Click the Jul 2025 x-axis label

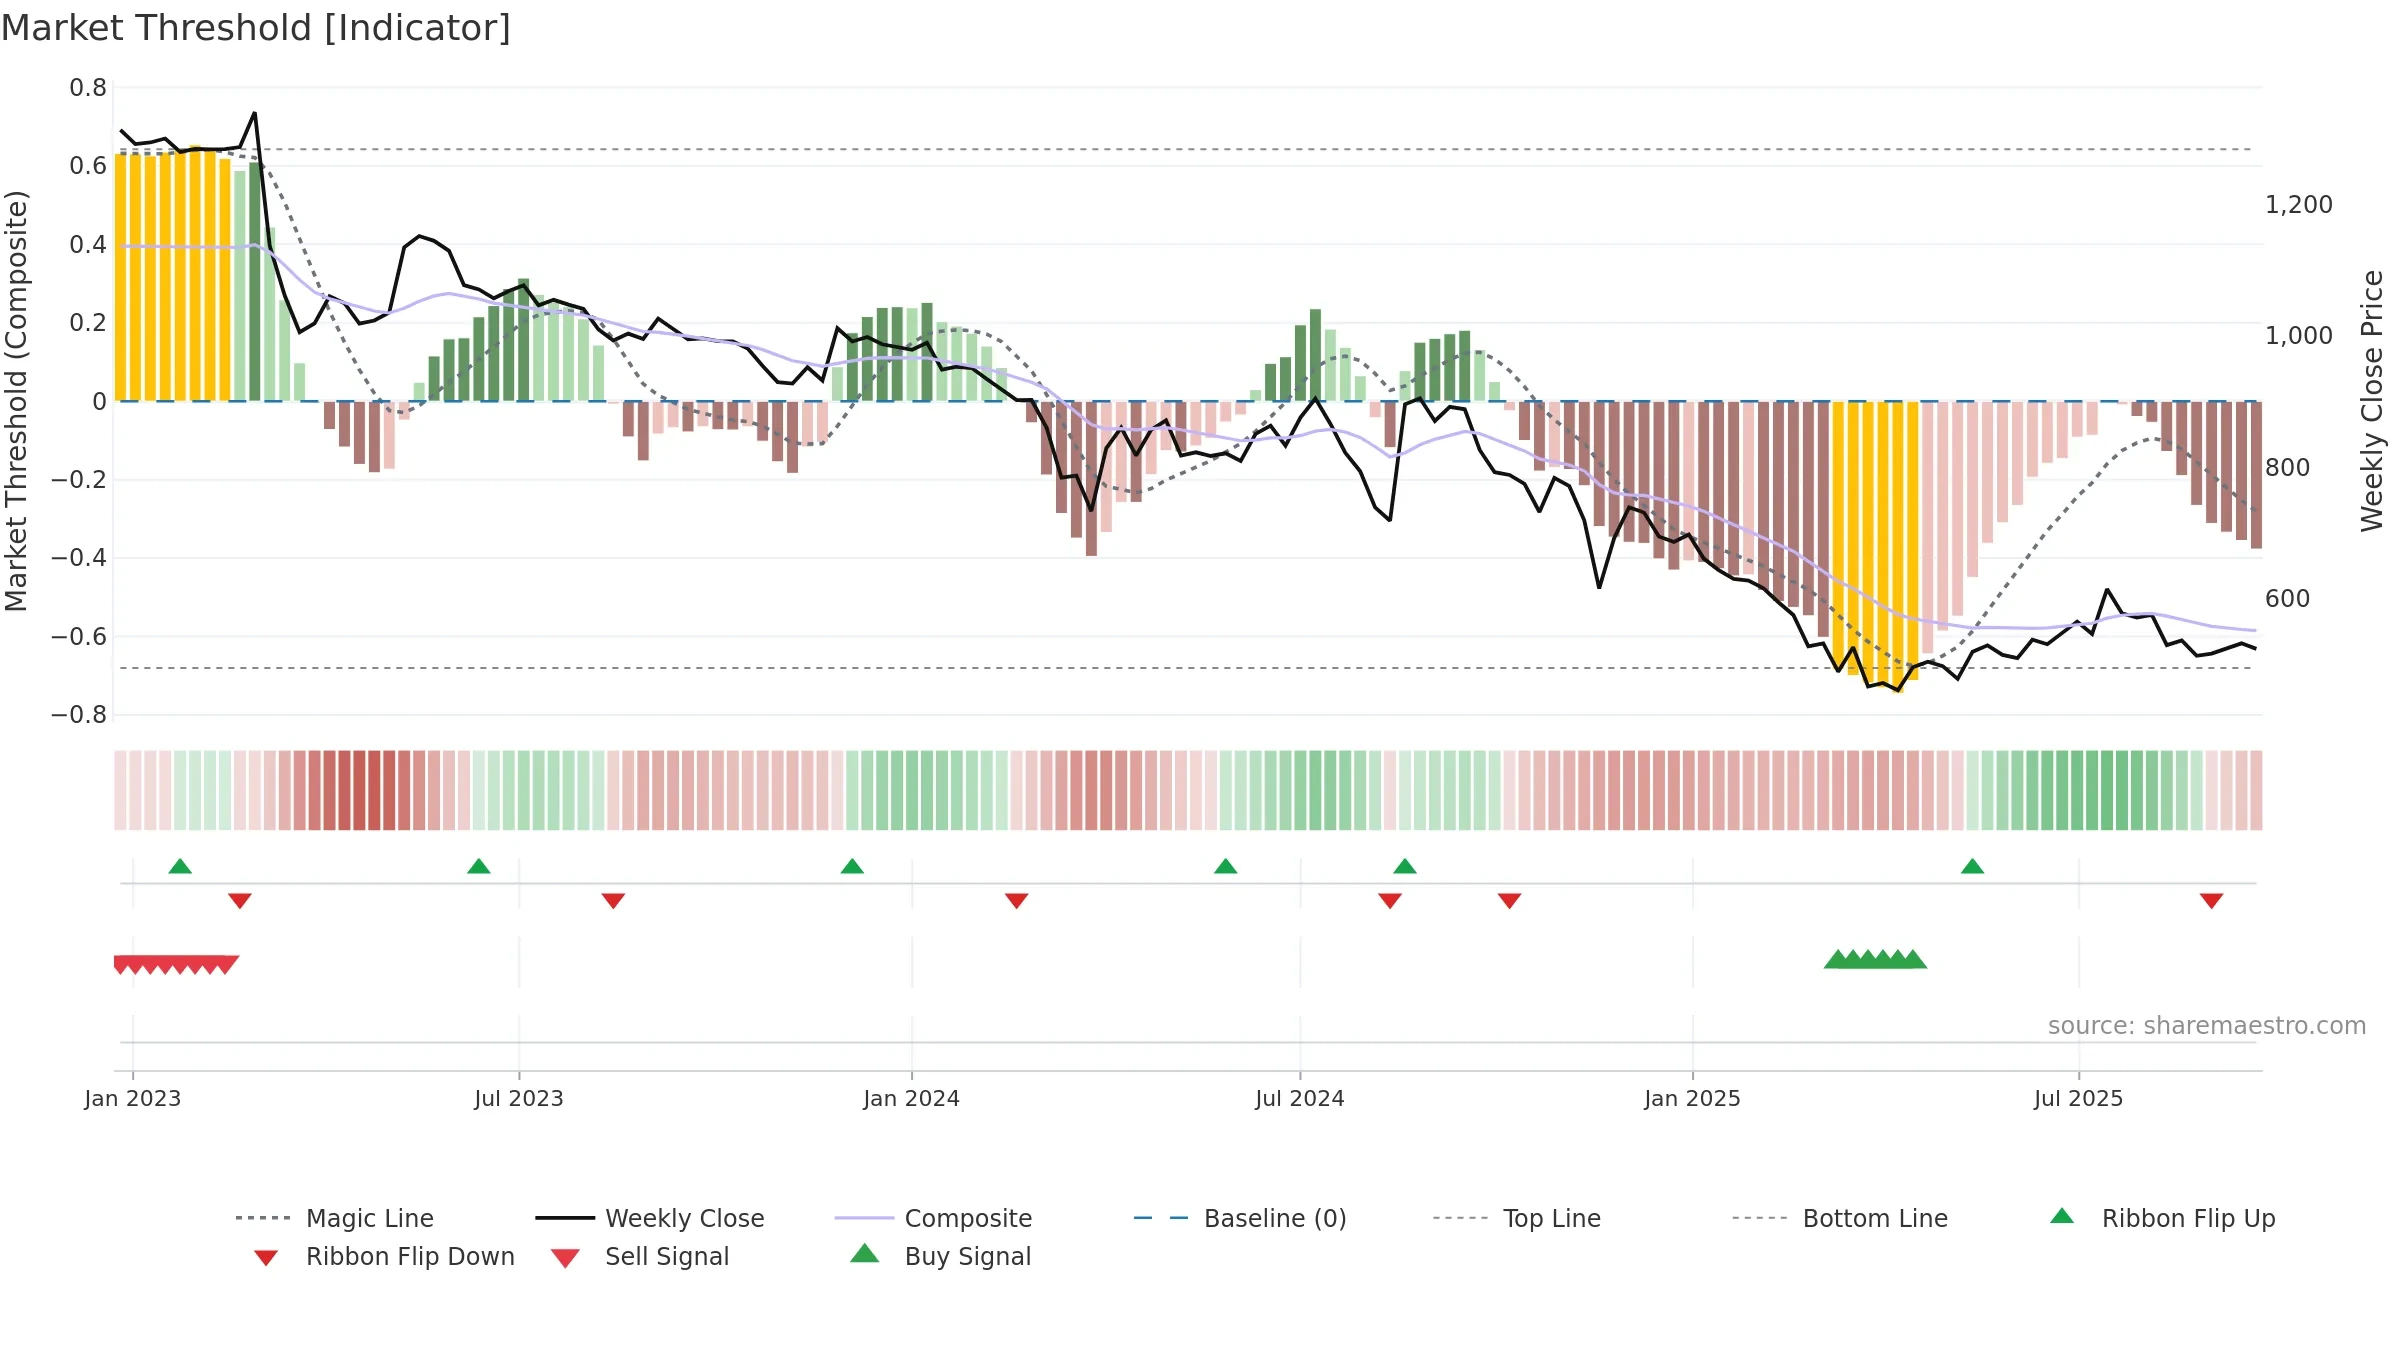tap(2079, 1098)
